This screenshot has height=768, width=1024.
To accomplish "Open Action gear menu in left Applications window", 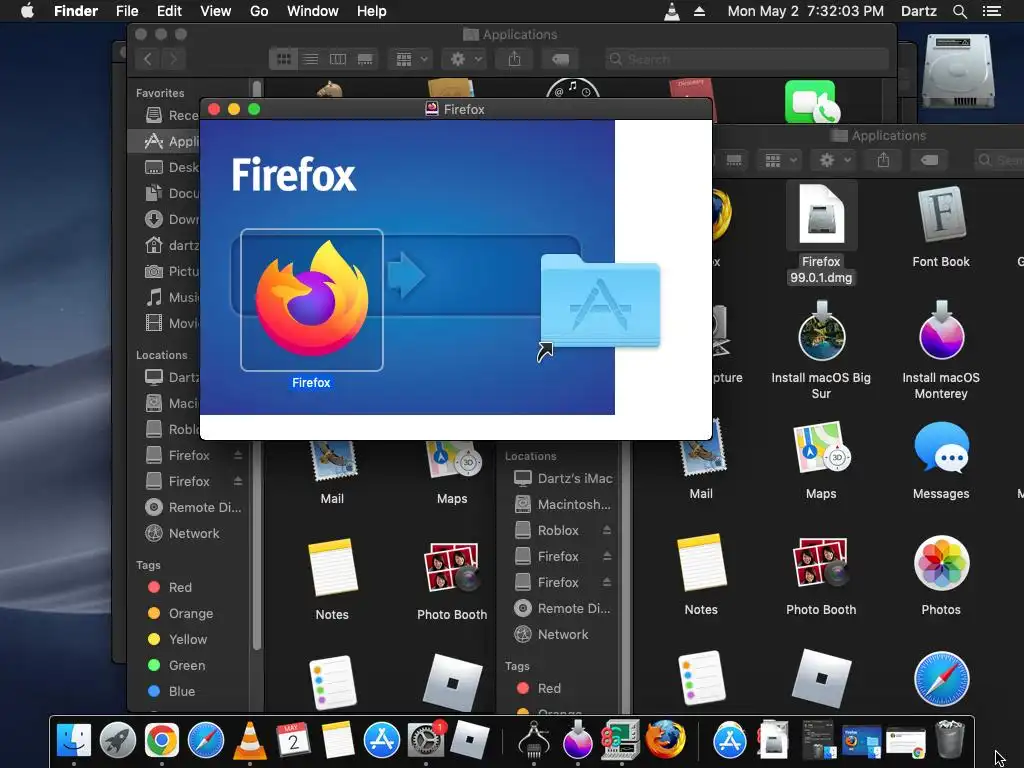I will tap(466, 59).
